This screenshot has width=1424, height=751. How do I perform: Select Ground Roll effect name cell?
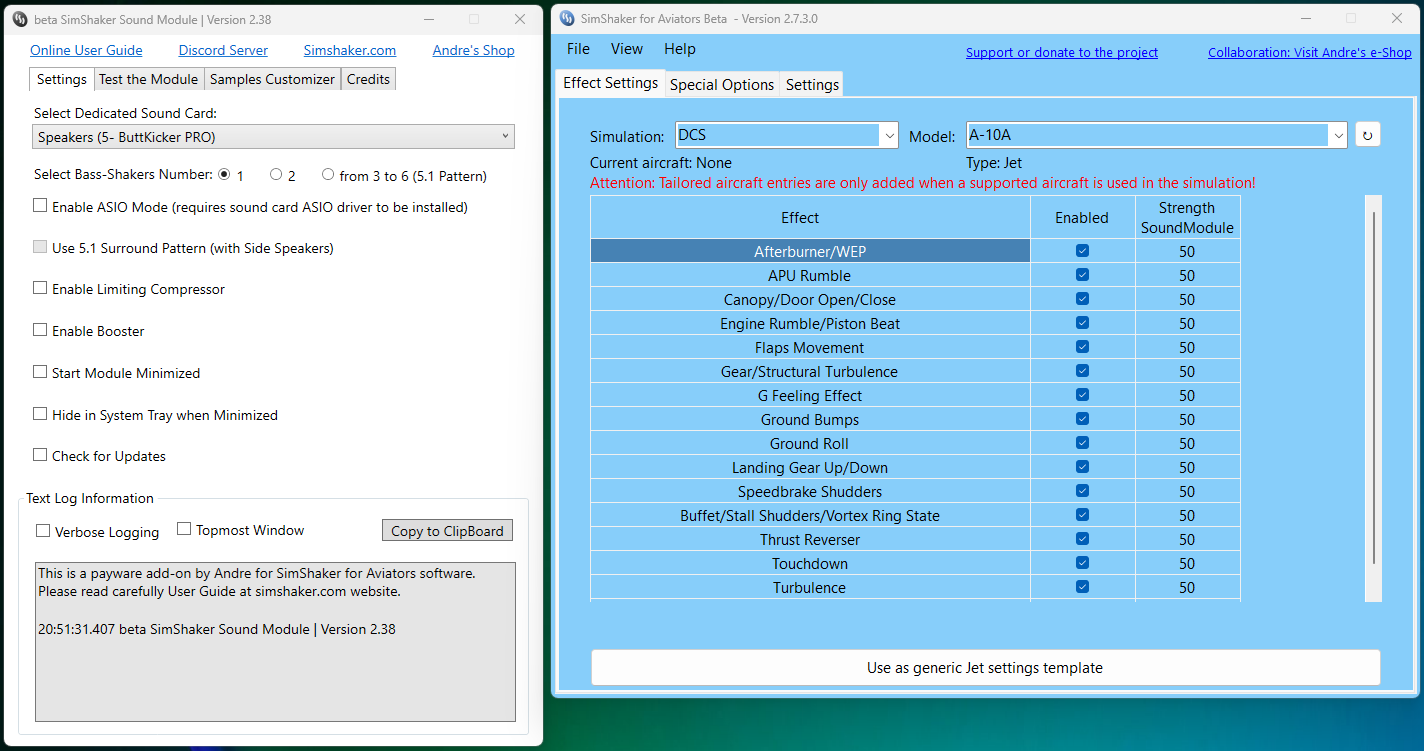coord(810,443)
